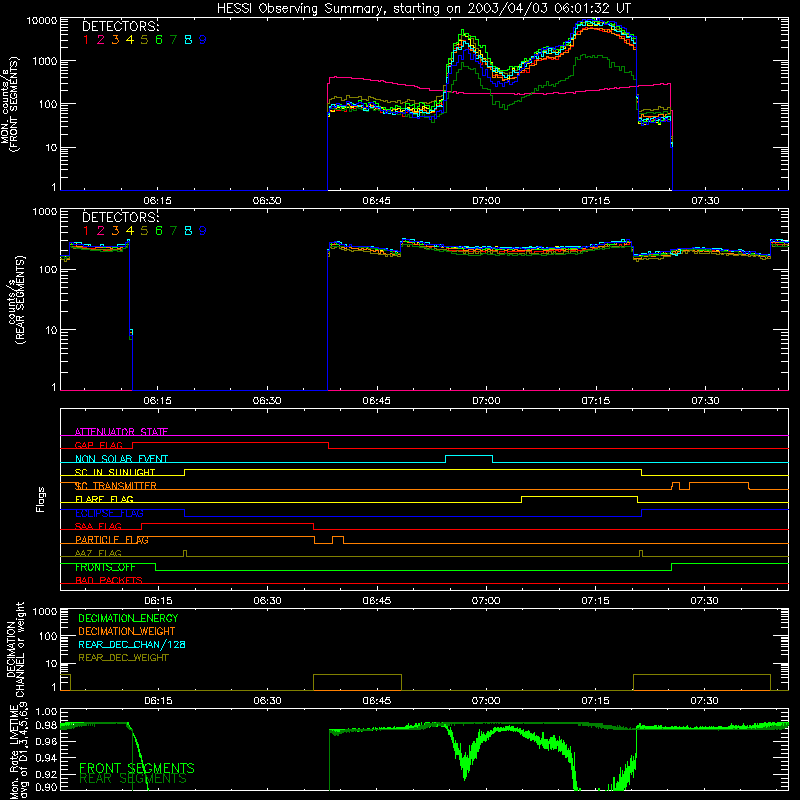Click the ATTENUATOR_STATE flag label
800x800 pixels.
(121, 432)
